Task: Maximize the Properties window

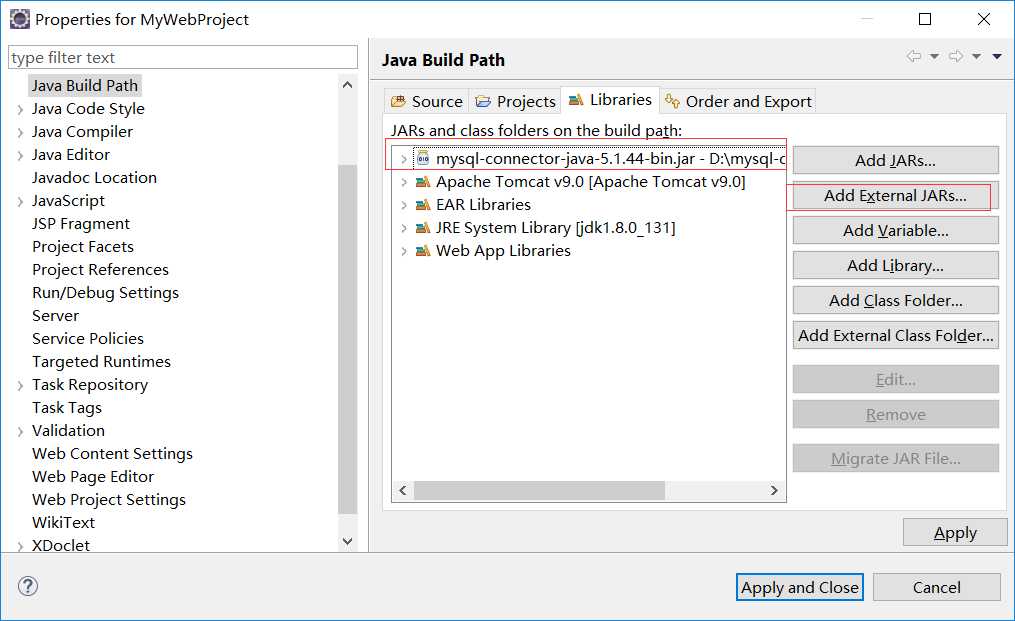Action: (x=925, y=19)
